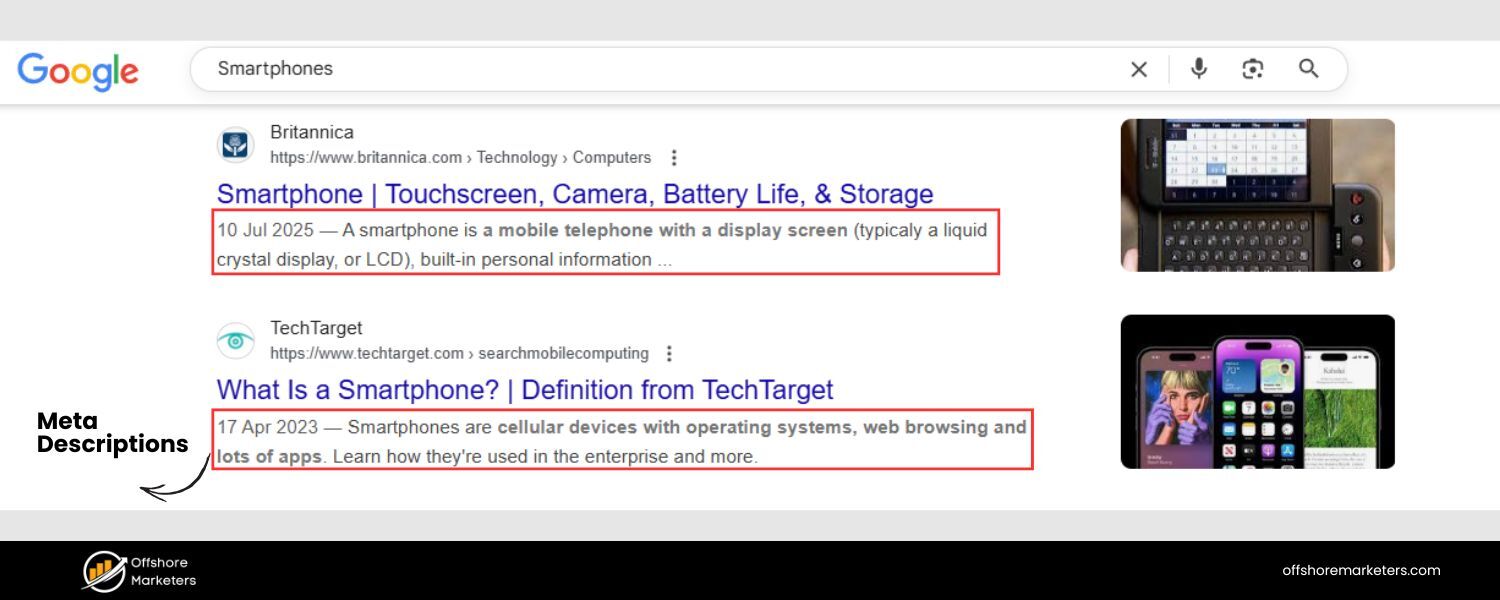Clear the search query with X

(x=1139, y=69)
